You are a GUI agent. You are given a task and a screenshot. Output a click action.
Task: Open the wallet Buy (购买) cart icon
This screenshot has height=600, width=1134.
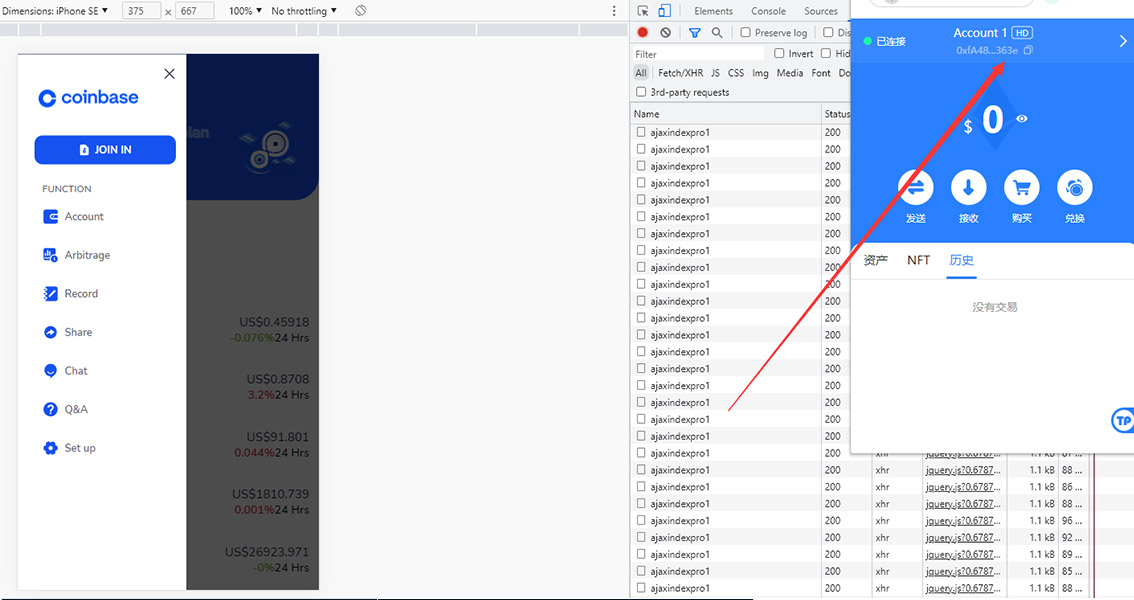[x=1021, y=187]
